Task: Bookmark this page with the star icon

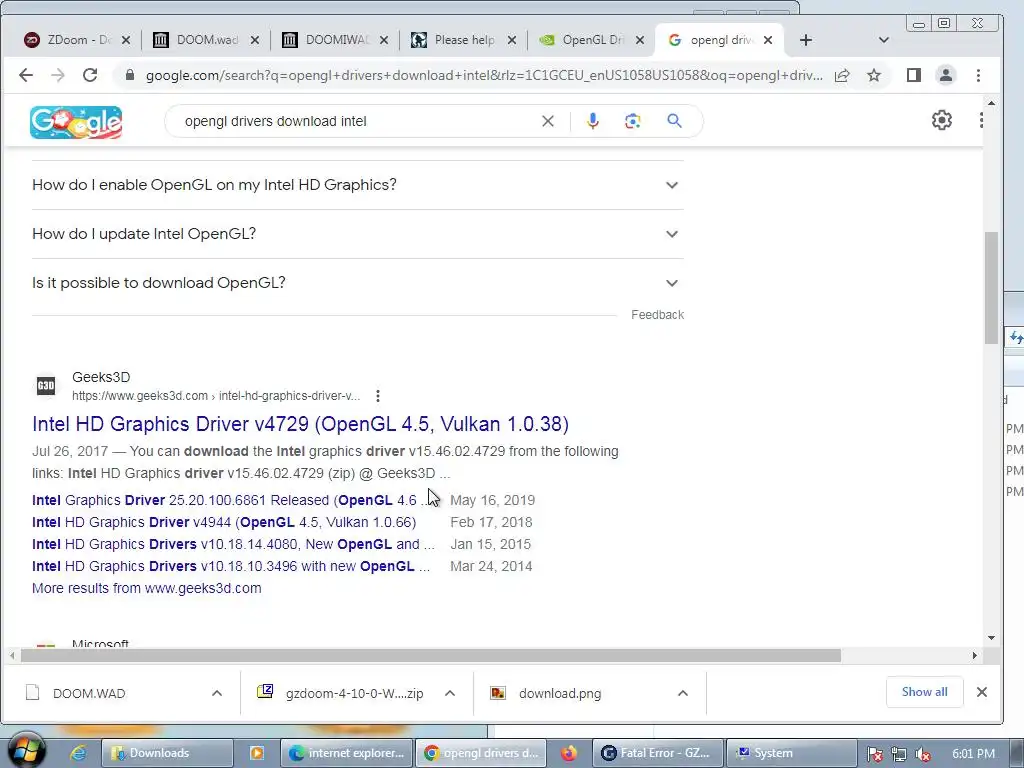Action: click(x=874, y=75)
